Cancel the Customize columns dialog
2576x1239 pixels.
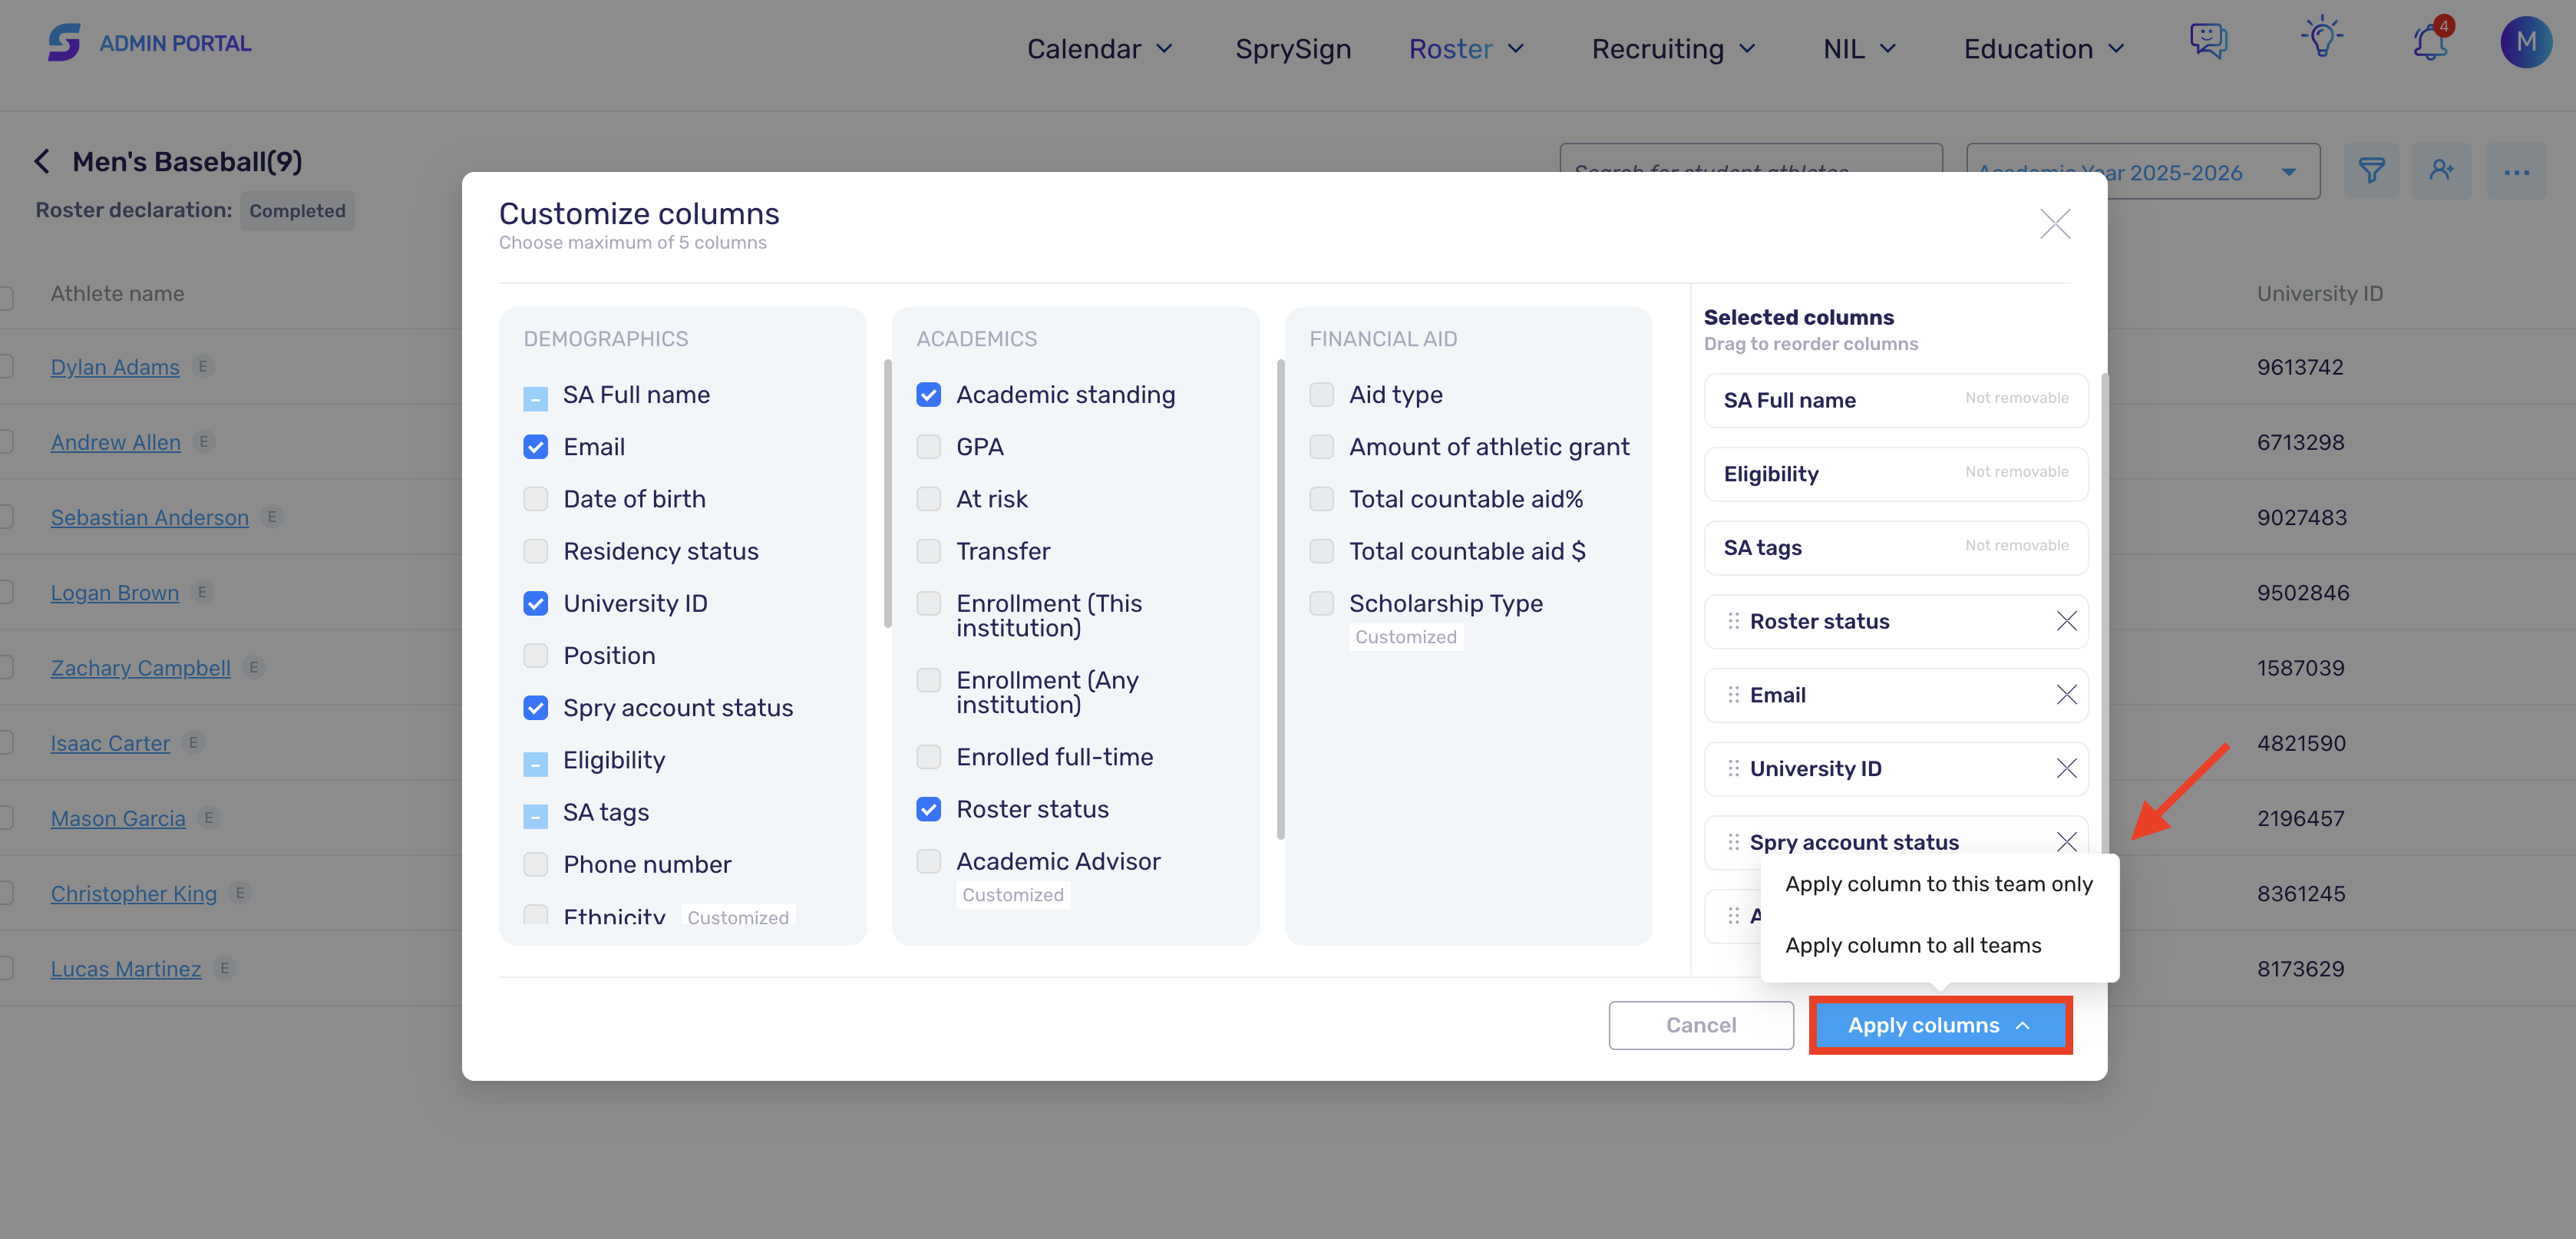1701,1025
